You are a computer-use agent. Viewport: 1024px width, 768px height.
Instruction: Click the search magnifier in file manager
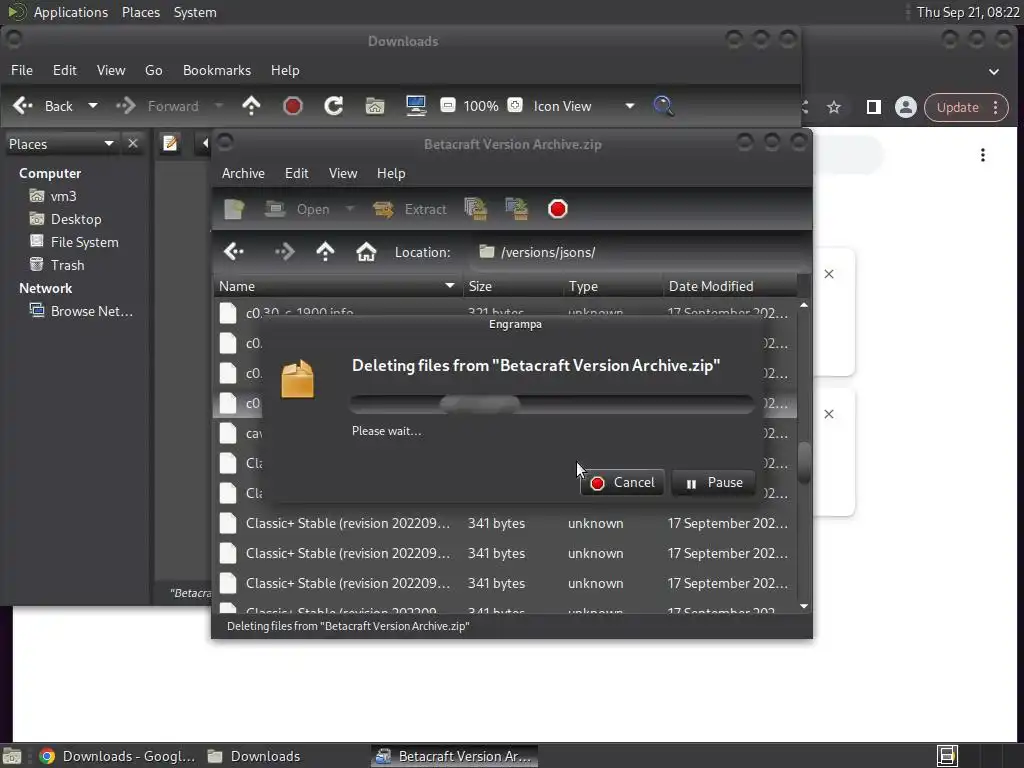pyautogui.click(x=664, y=106)
